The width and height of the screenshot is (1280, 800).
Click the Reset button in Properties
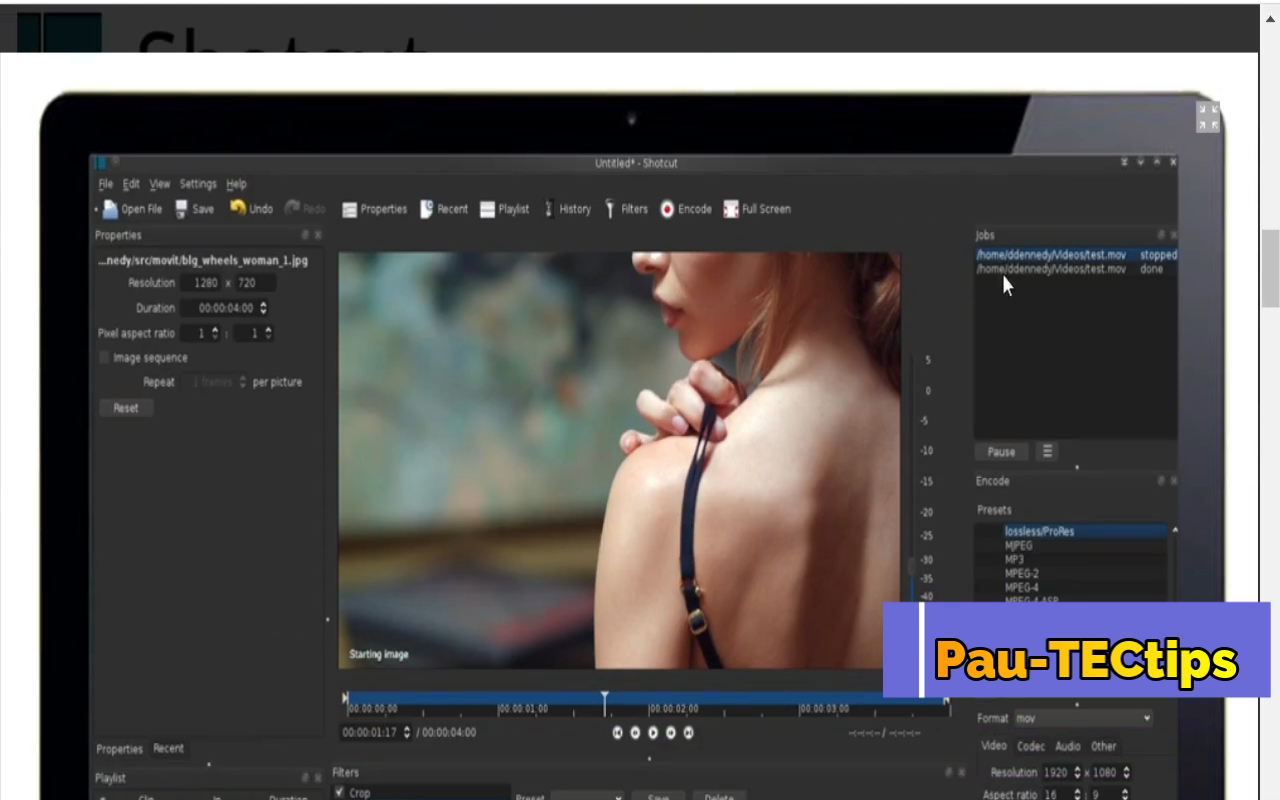coord(126,408)
